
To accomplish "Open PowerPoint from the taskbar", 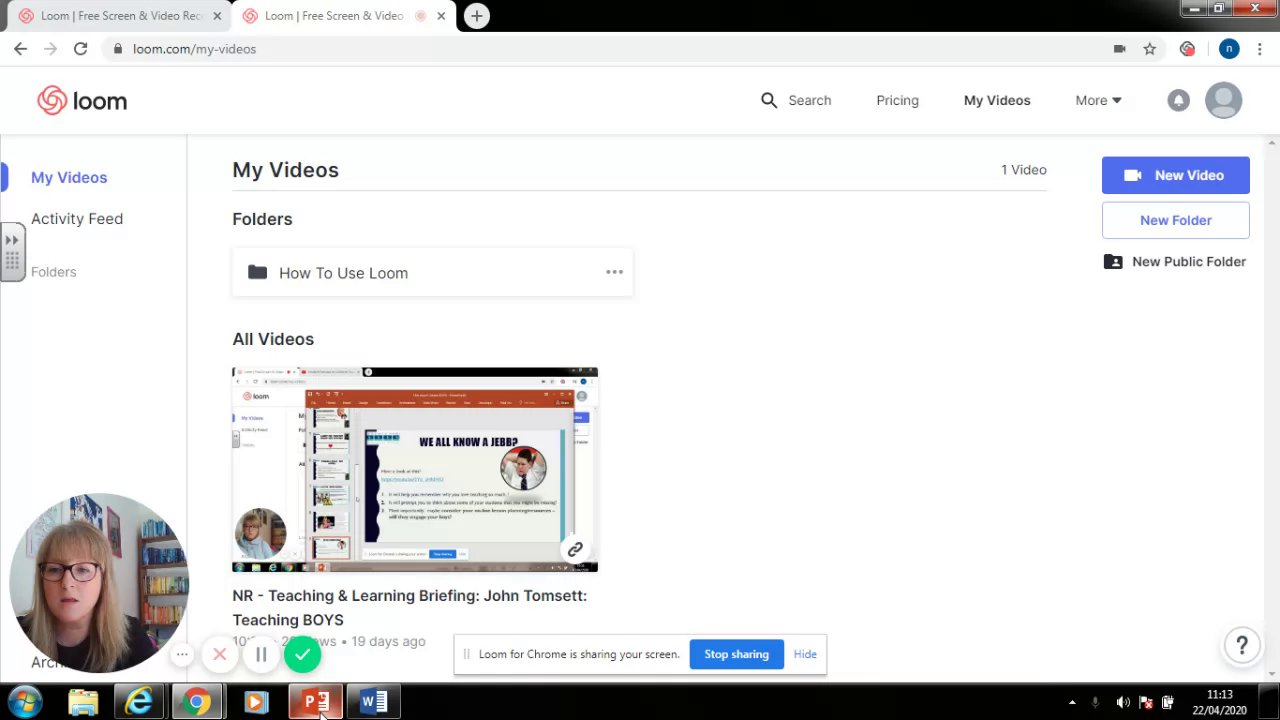I will coord(316,702).
